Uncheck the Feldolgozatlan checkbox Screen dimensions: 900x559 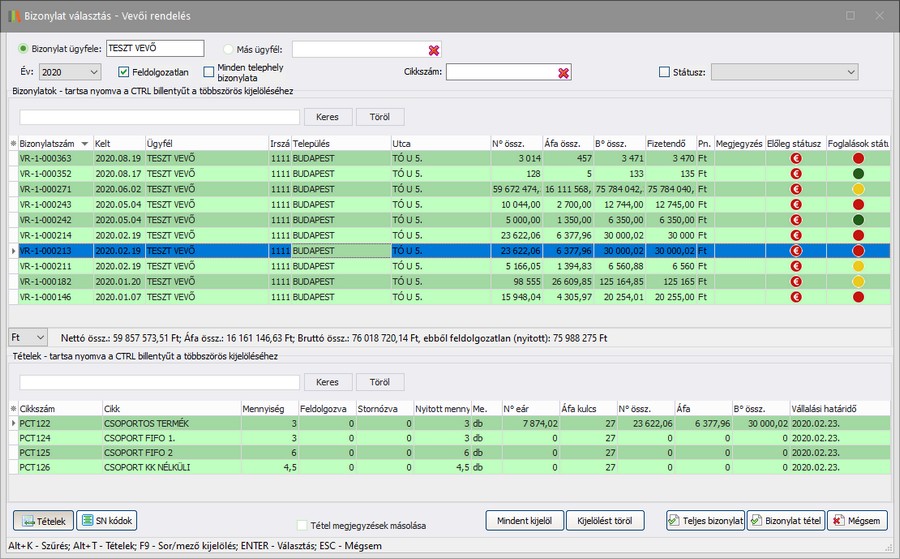pos(124,72)
